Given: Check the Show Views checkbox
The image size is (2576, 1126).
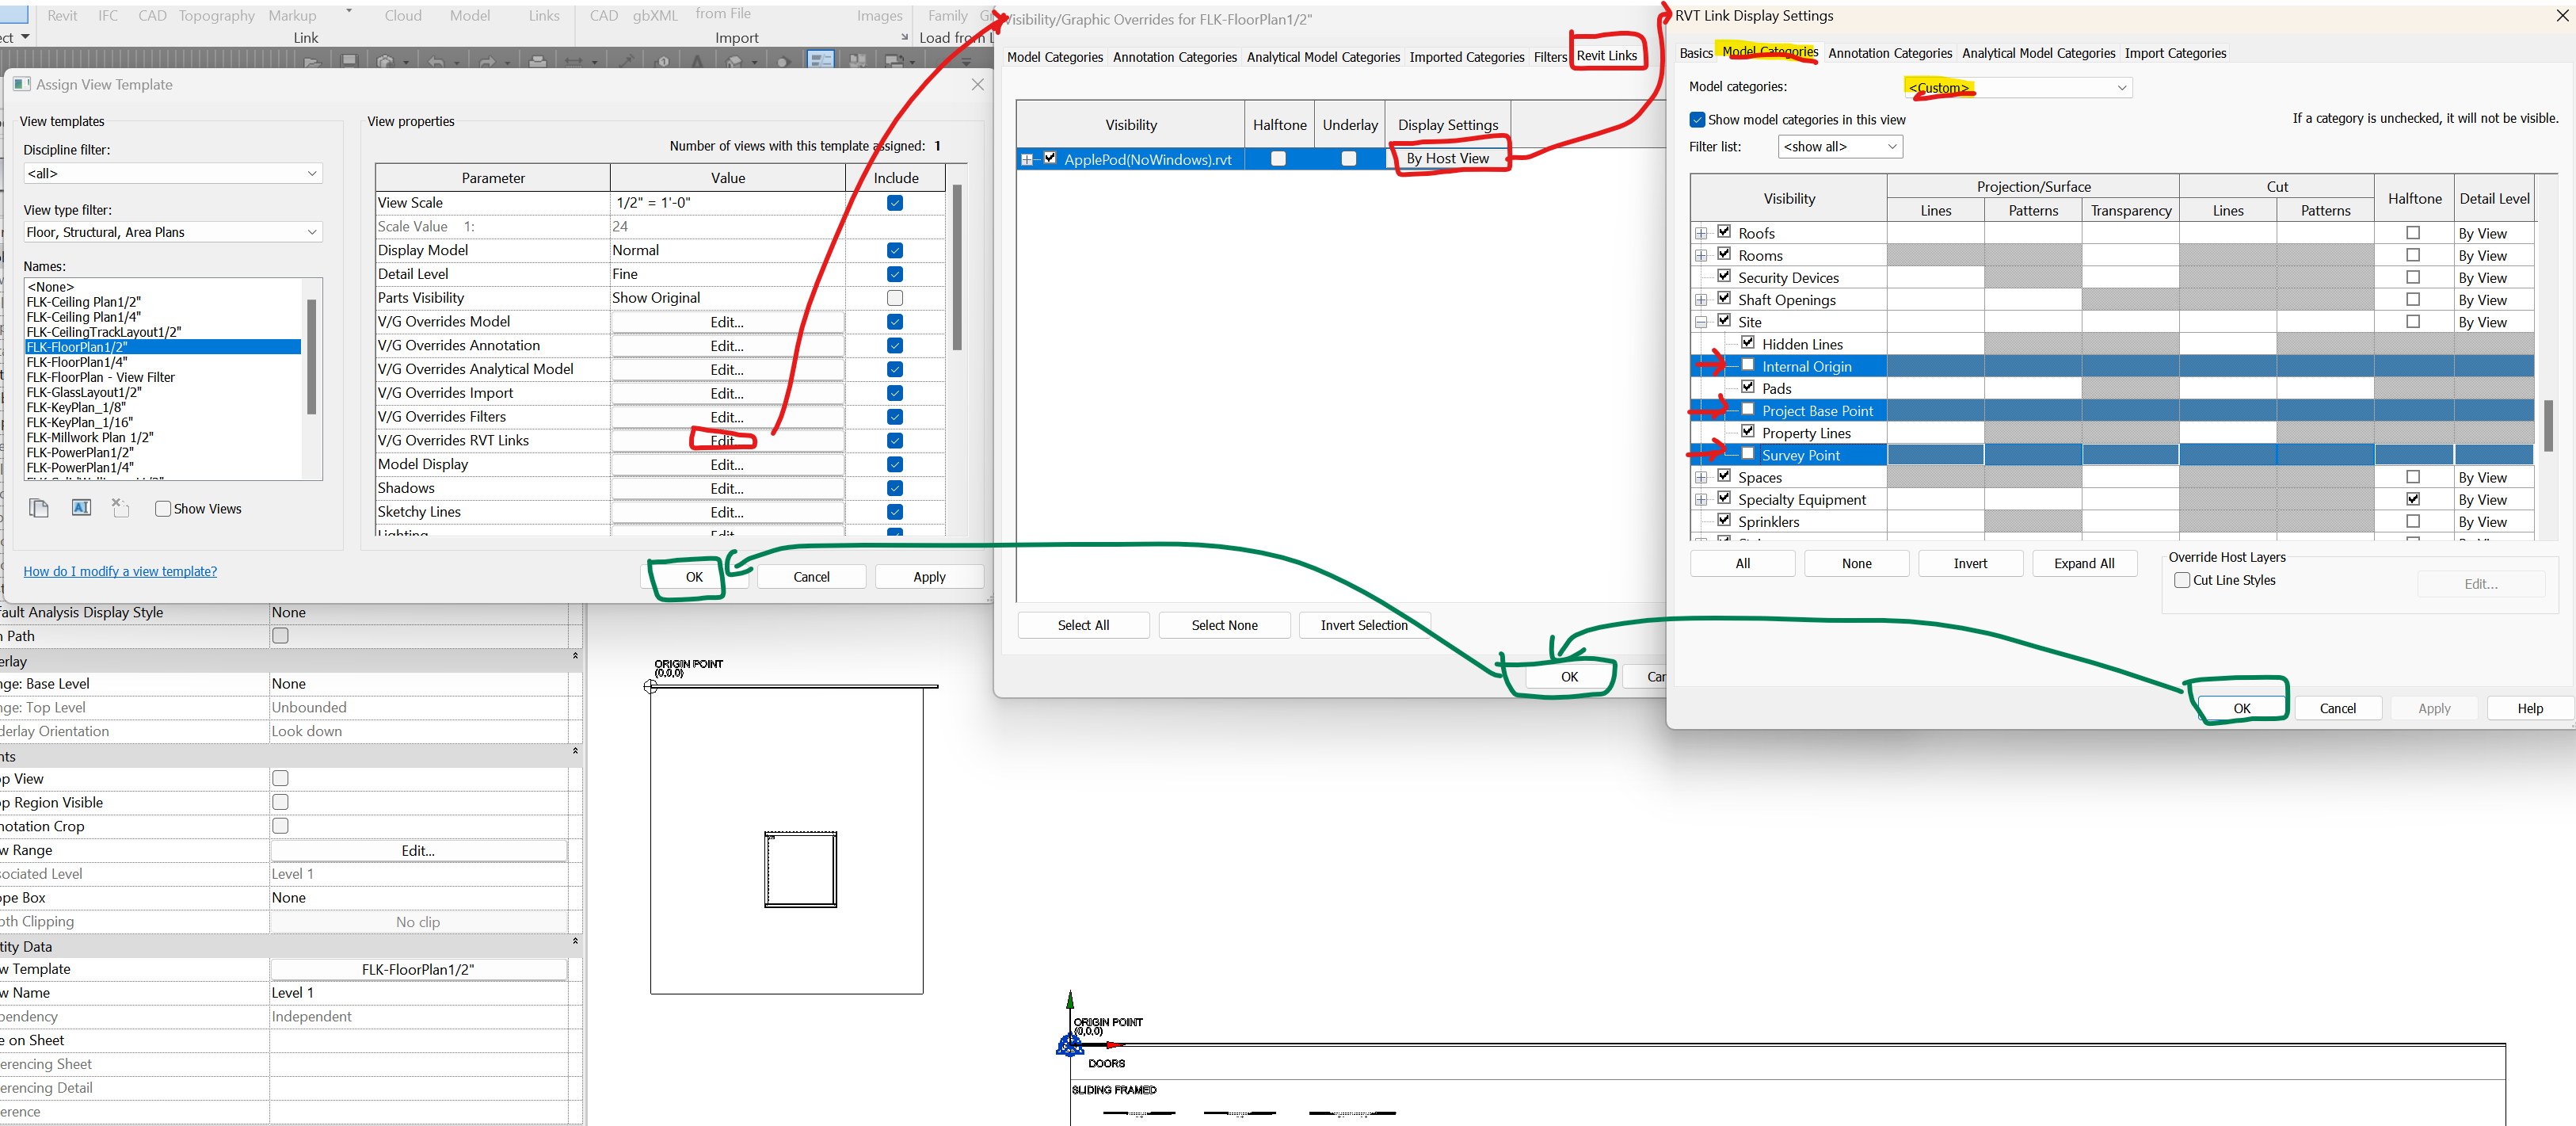Looking at the screenshot, I should pos(163,509).
